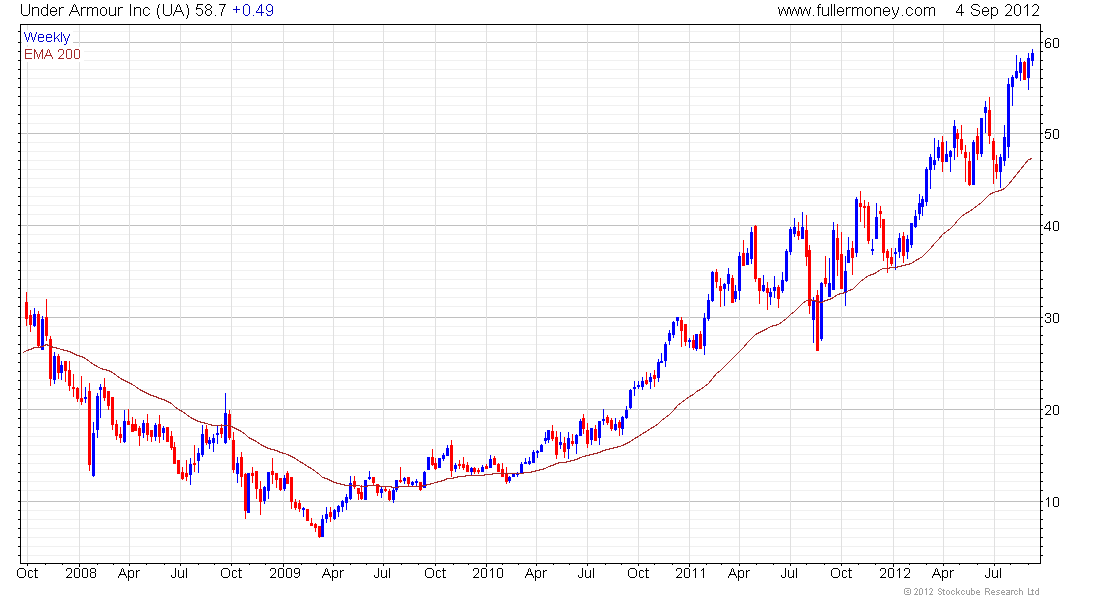Image resolution: width=1100 pixels, height=600 pixels.
Task: Click the '2008' year label on time axis
Action: 81,573
